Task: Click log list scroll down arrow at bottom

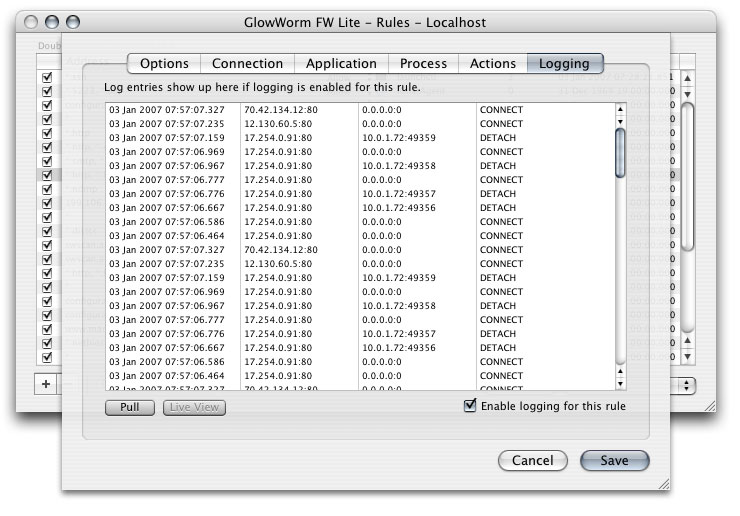Action: click(620, 384)
